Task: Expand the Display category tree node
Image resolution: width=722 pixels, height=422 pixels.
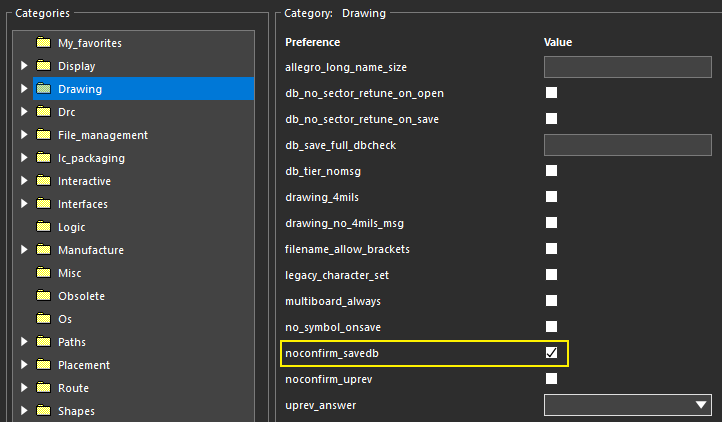Action: coord(24,66)
